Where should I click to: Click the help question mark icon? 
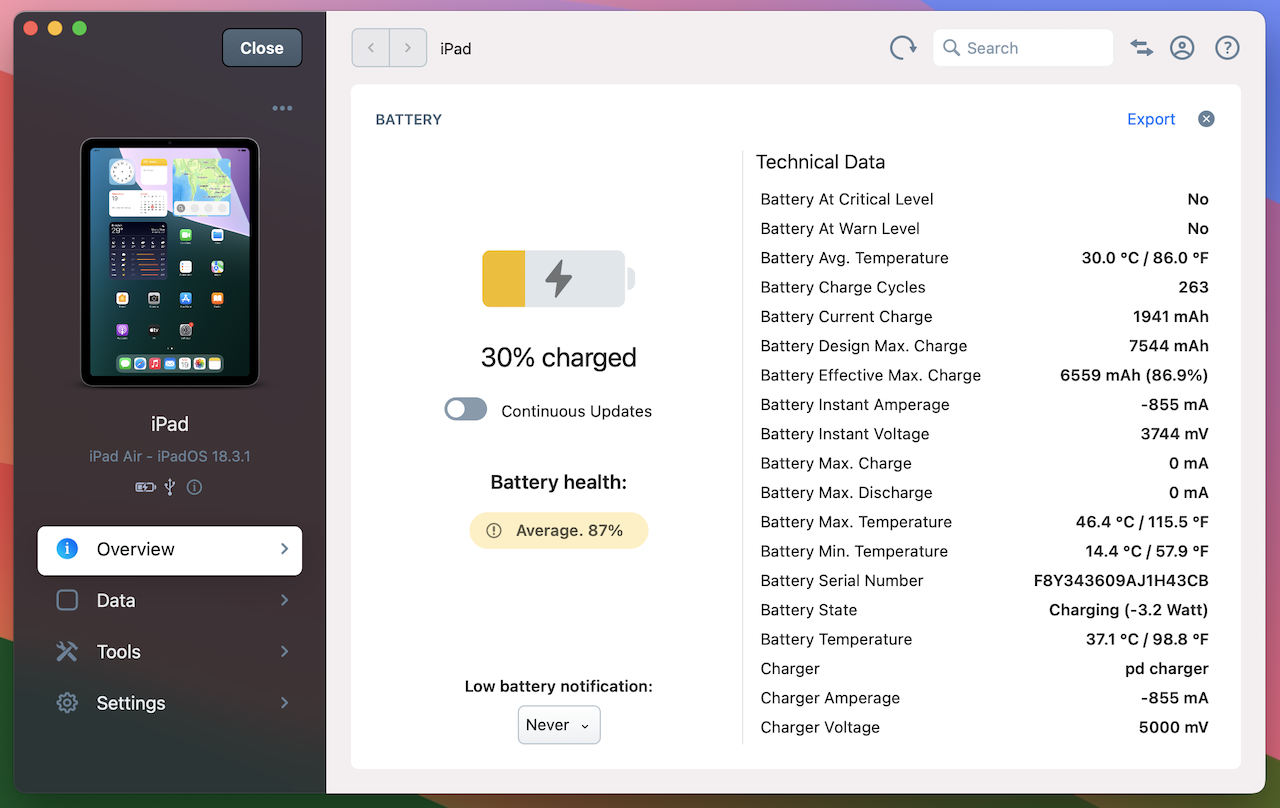pyautogui.click(x=1227, y=48)
